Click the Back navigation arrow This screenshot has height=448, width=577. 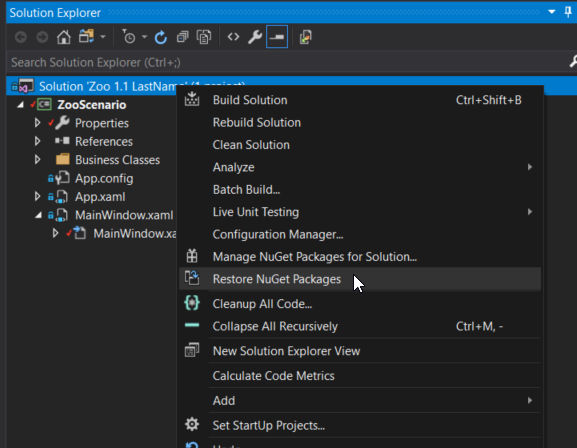tap(21, 37)
